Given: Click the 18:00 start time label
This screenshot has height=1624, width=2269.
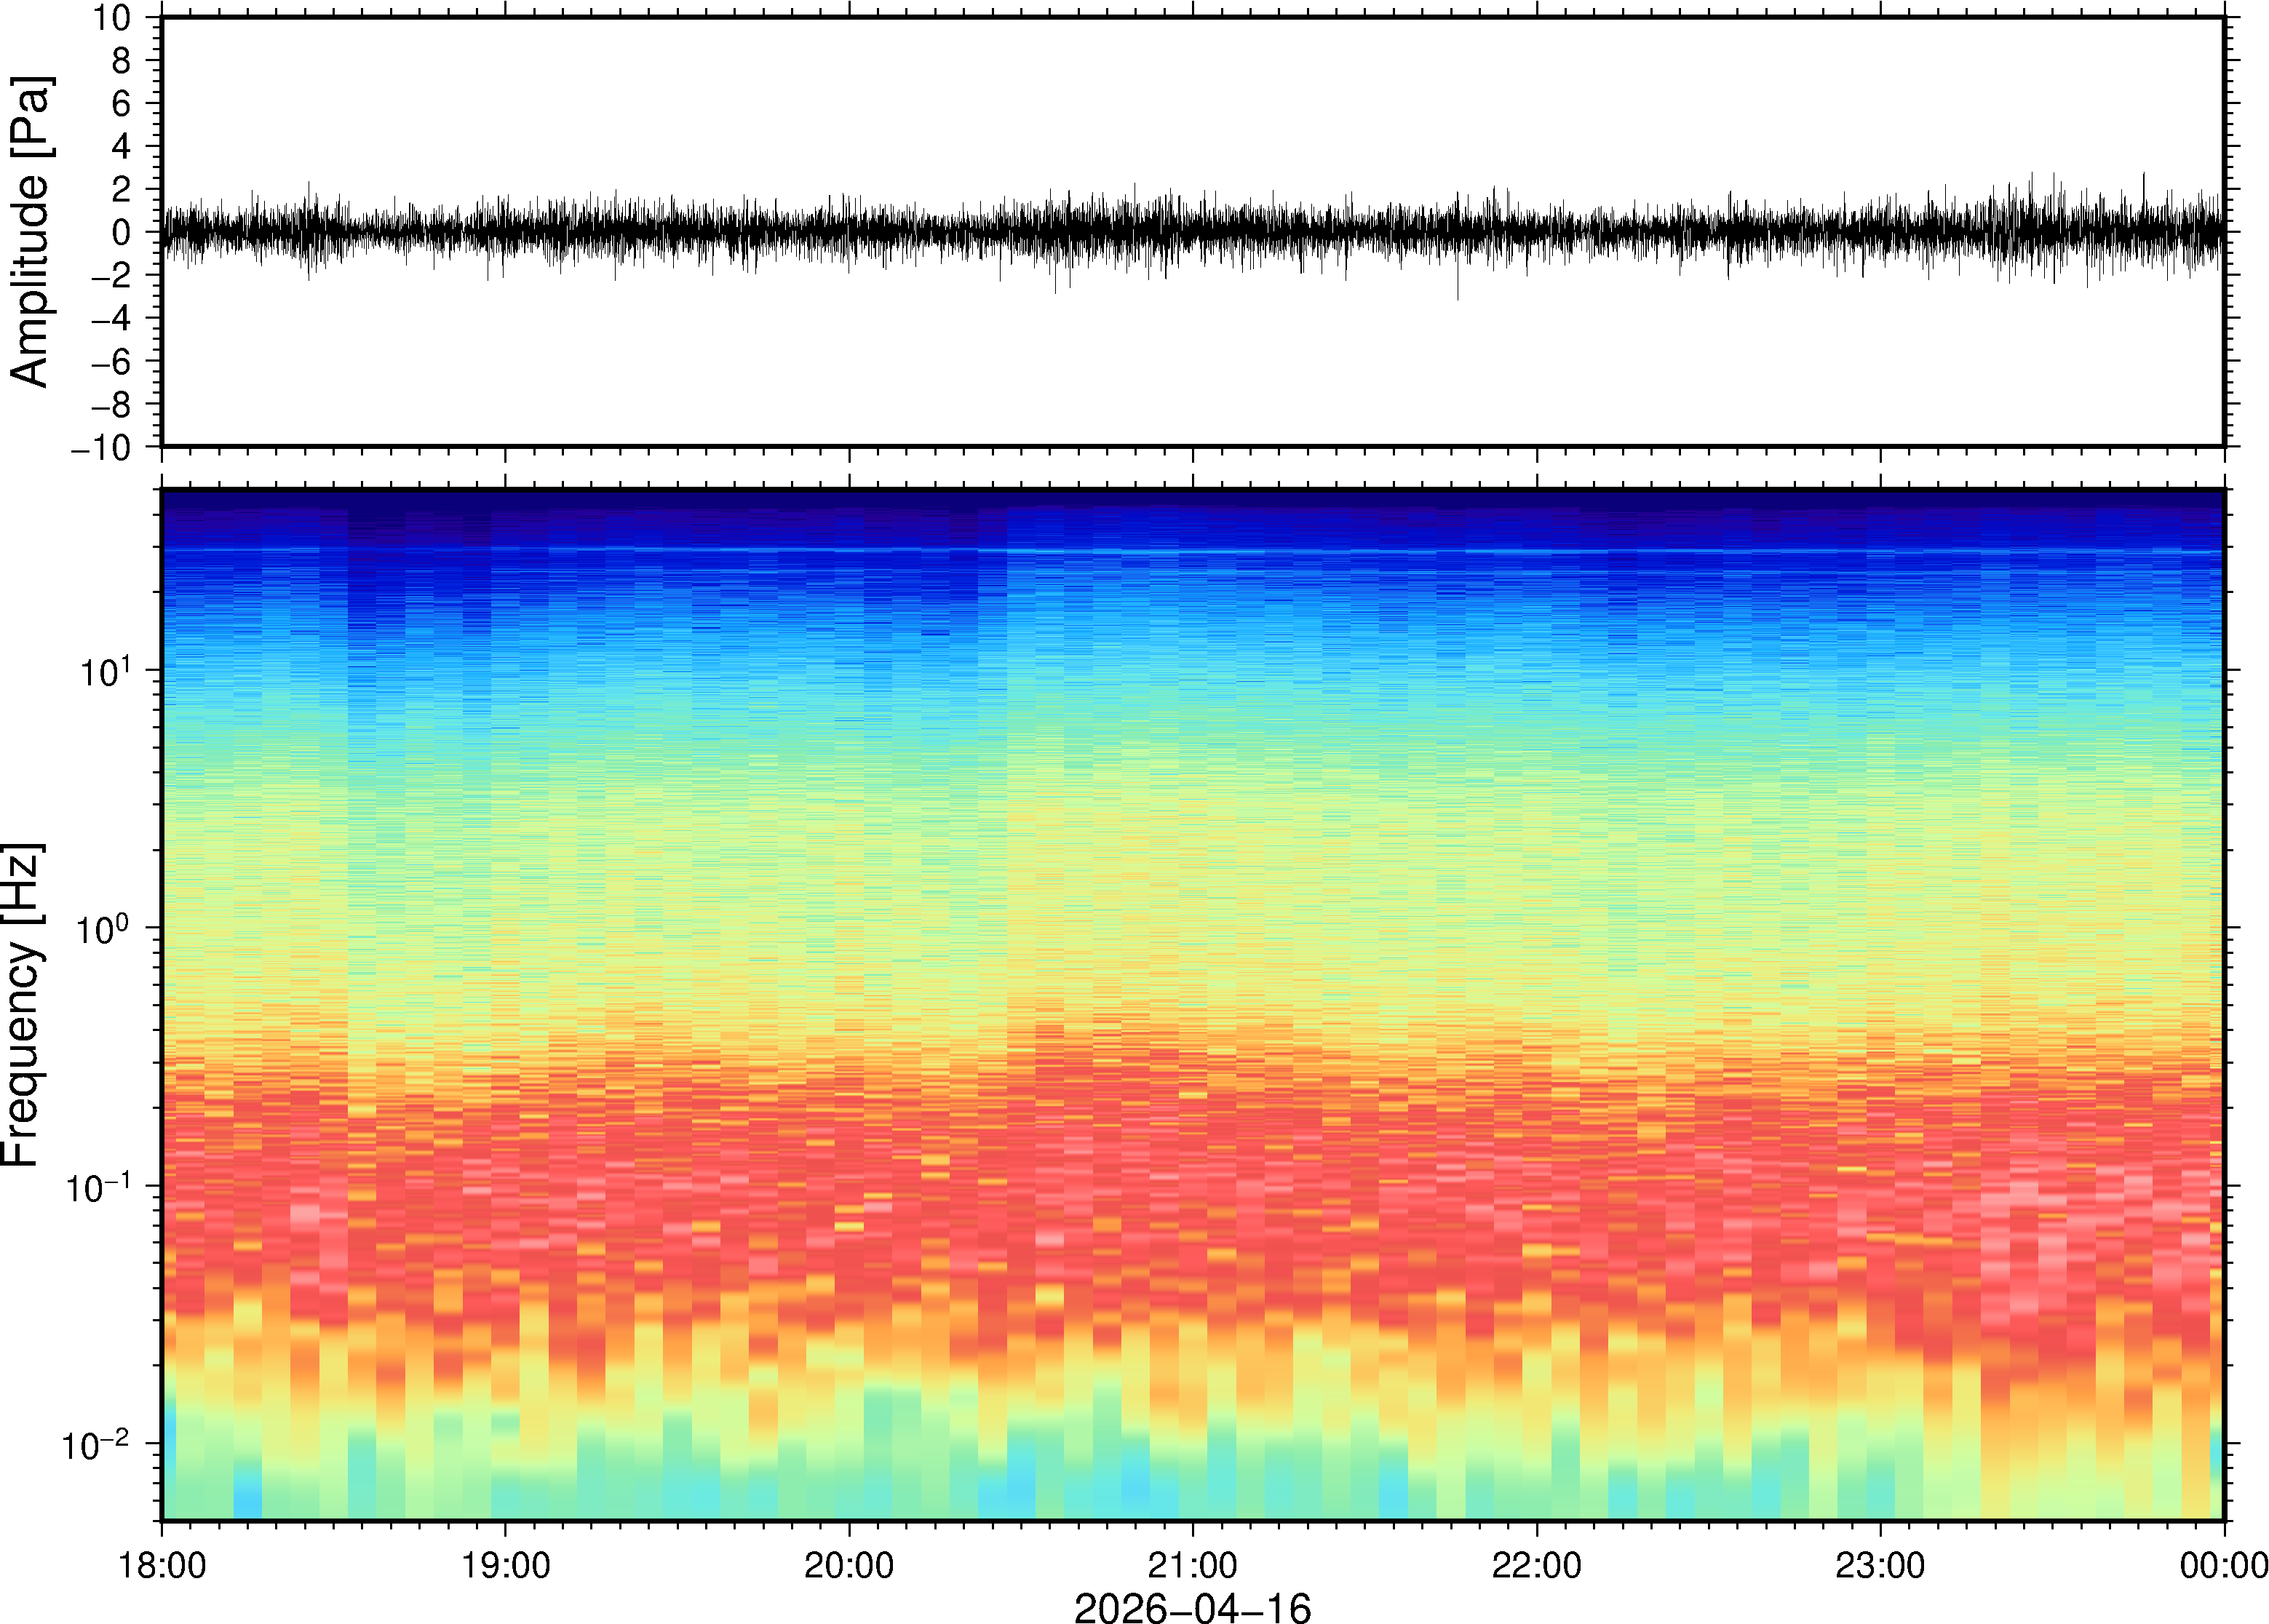Looking at the screenshot, I should point(162,1566).
